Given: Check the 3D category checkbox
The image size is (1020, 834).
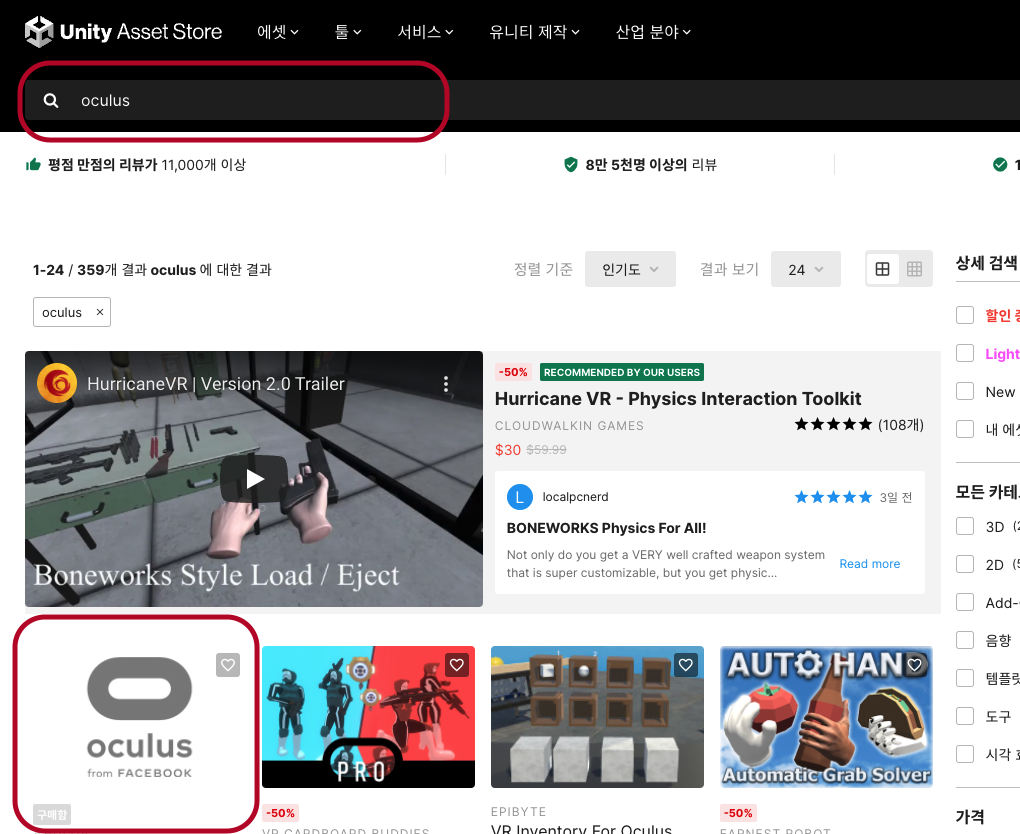Looking at the screenshot, I should [x=965, y=526].
